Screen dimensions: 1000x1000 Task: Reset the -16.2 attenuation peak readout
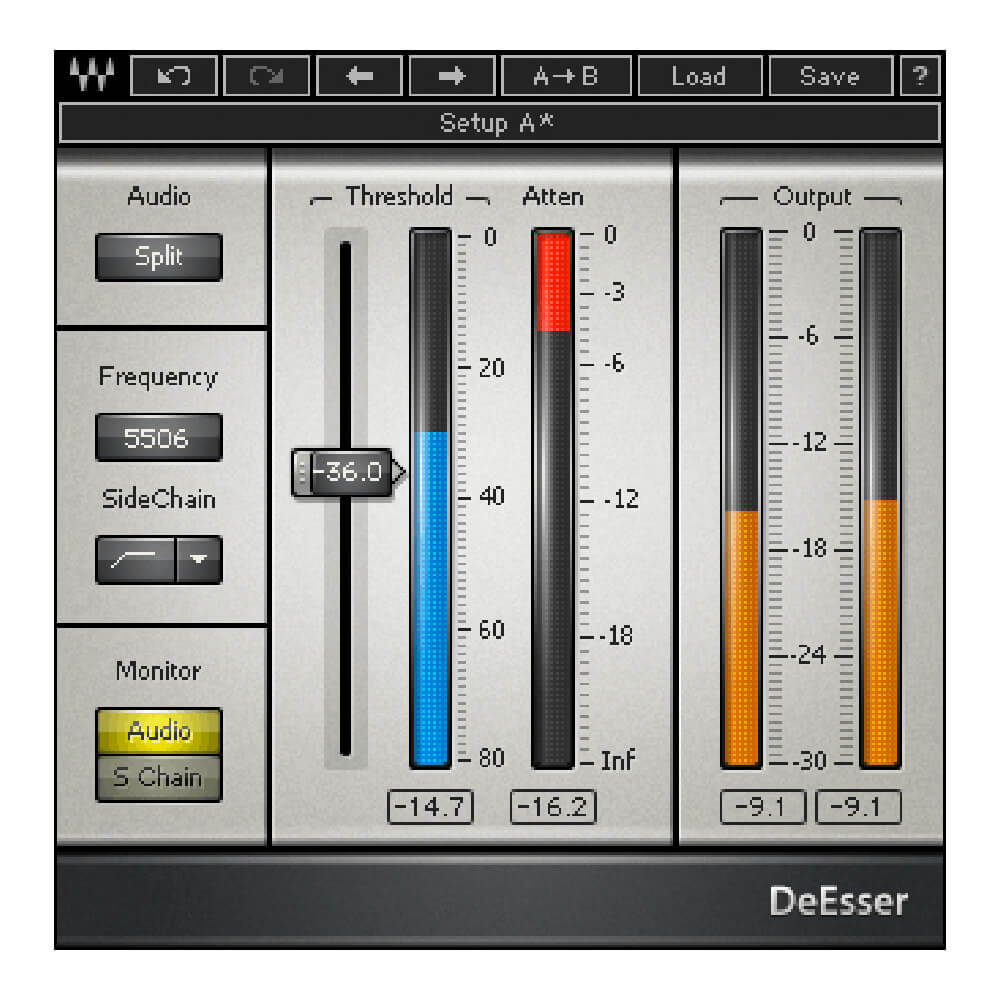pyautogui.click(x=553, y=807)
